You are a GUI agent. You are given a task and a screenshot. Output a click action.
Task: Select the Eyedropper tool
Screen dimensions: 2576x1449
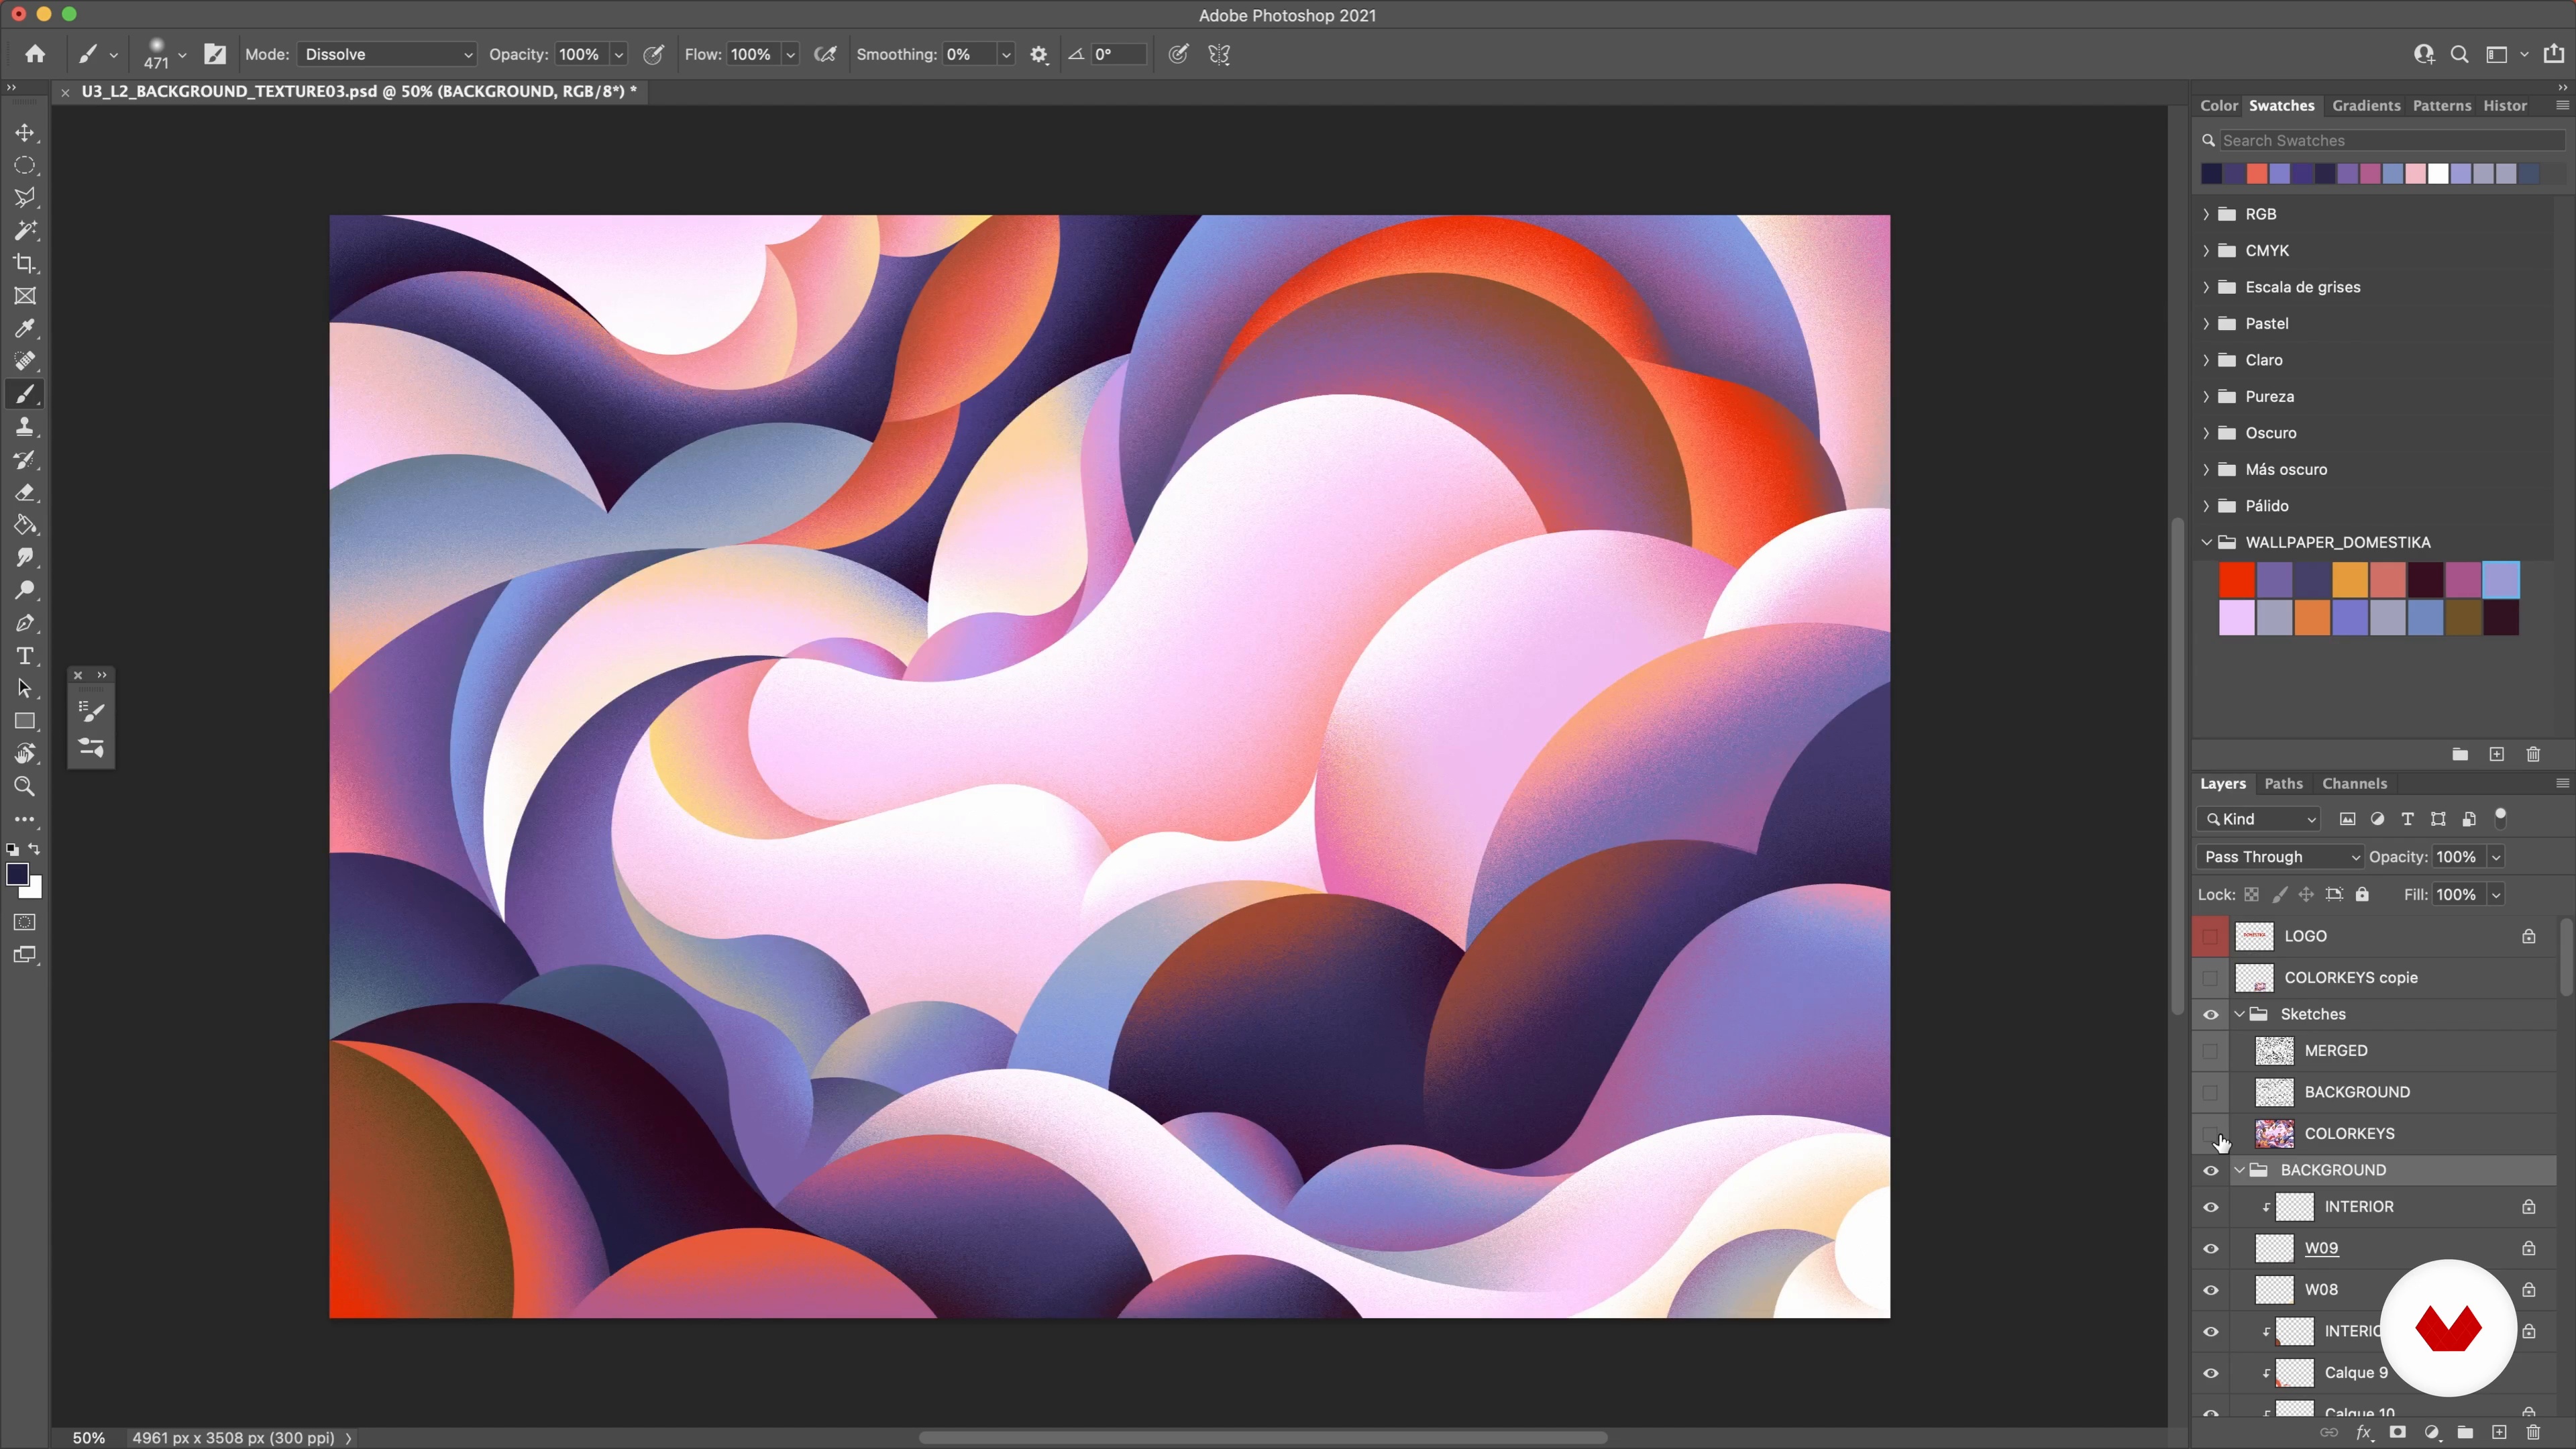[25, 329]
